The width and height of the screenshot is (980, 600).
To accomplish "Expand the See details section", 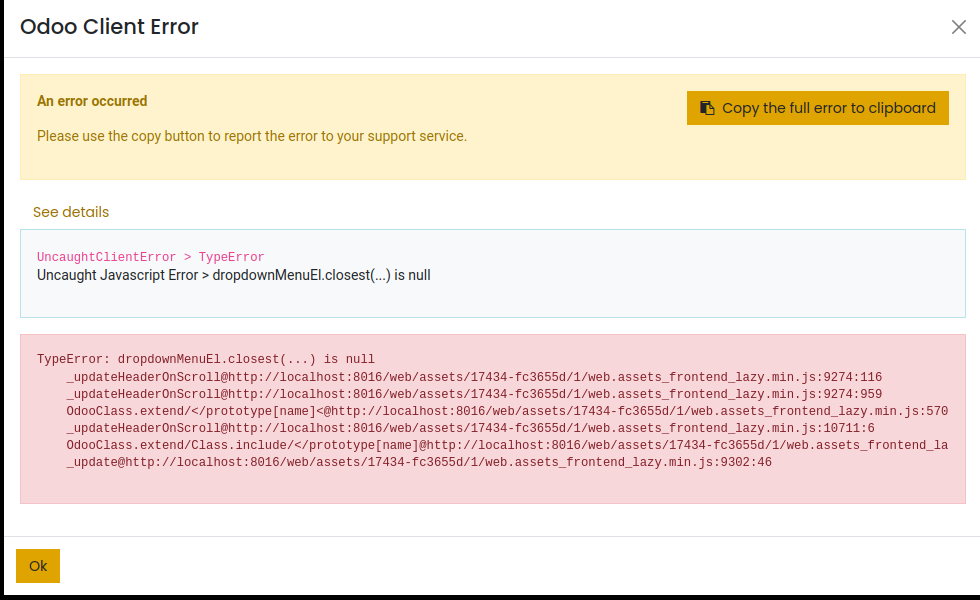I will [x=71, y=212].
